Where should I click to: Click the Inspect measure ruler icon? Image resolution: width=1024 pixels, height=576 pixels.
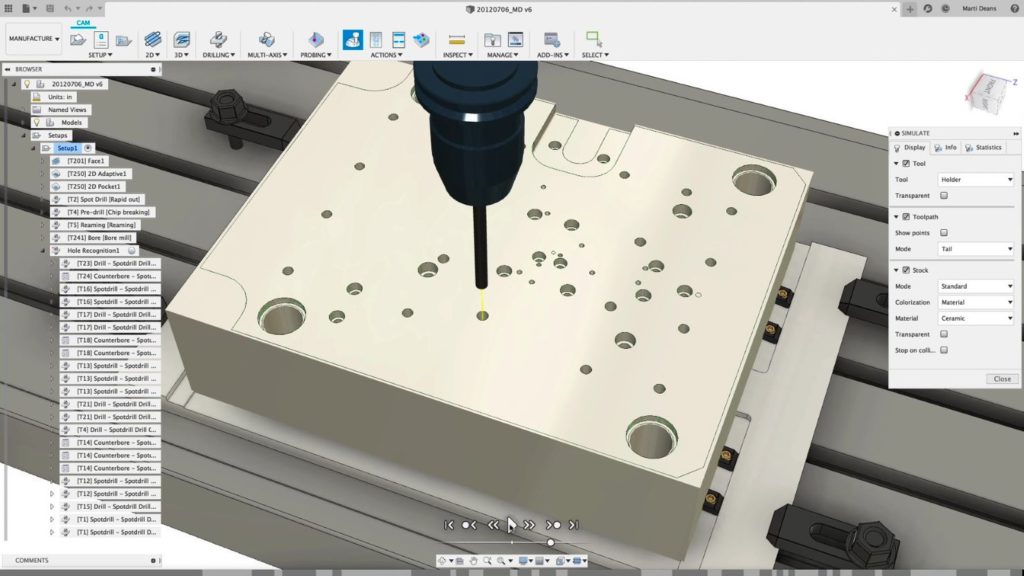click(457, 39)
